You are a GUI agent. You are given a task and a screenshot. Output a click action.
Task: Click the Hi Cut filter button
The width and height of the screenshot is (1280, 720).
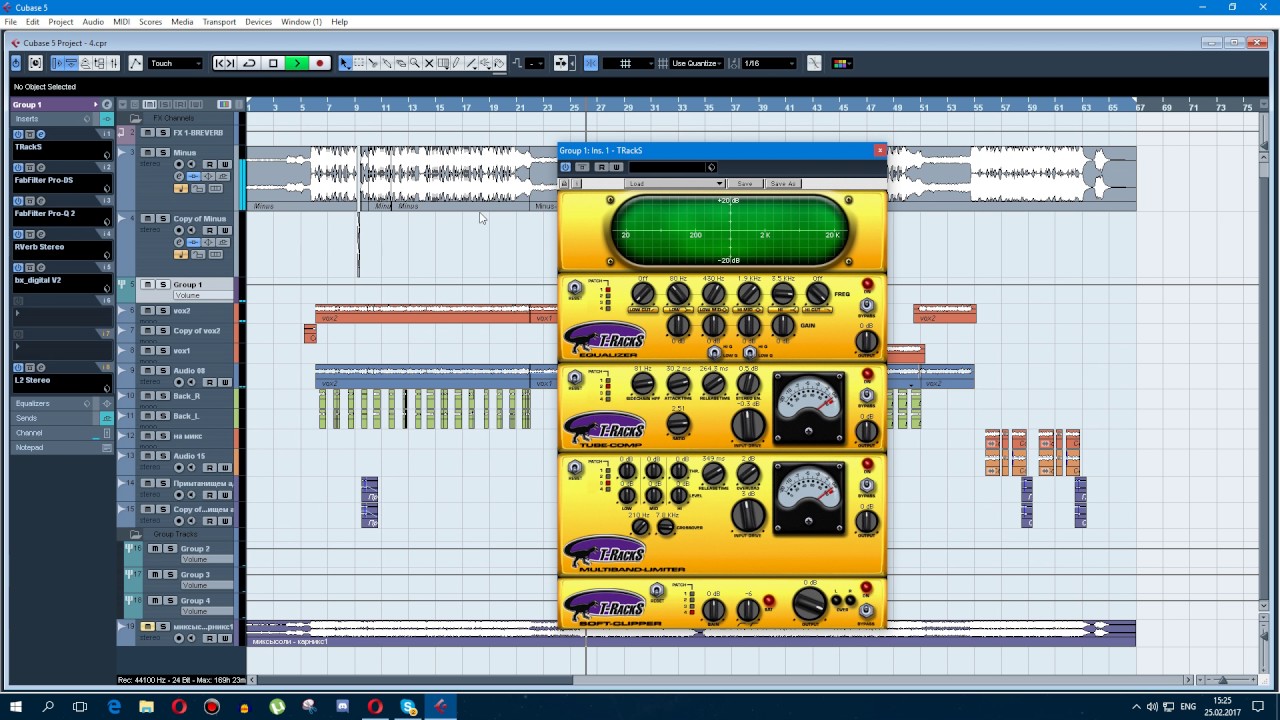[x=817, y=310]
